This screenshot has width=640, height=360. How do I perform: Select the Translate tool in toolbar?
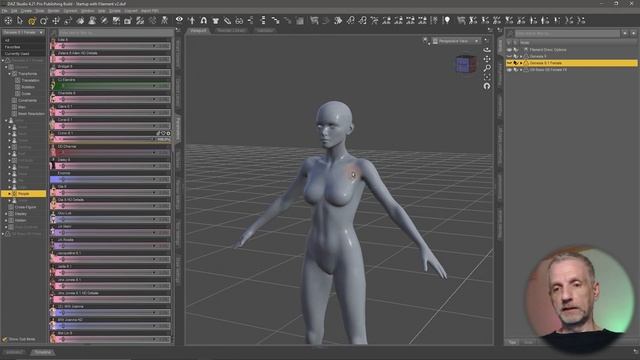[x=56, y=20]
